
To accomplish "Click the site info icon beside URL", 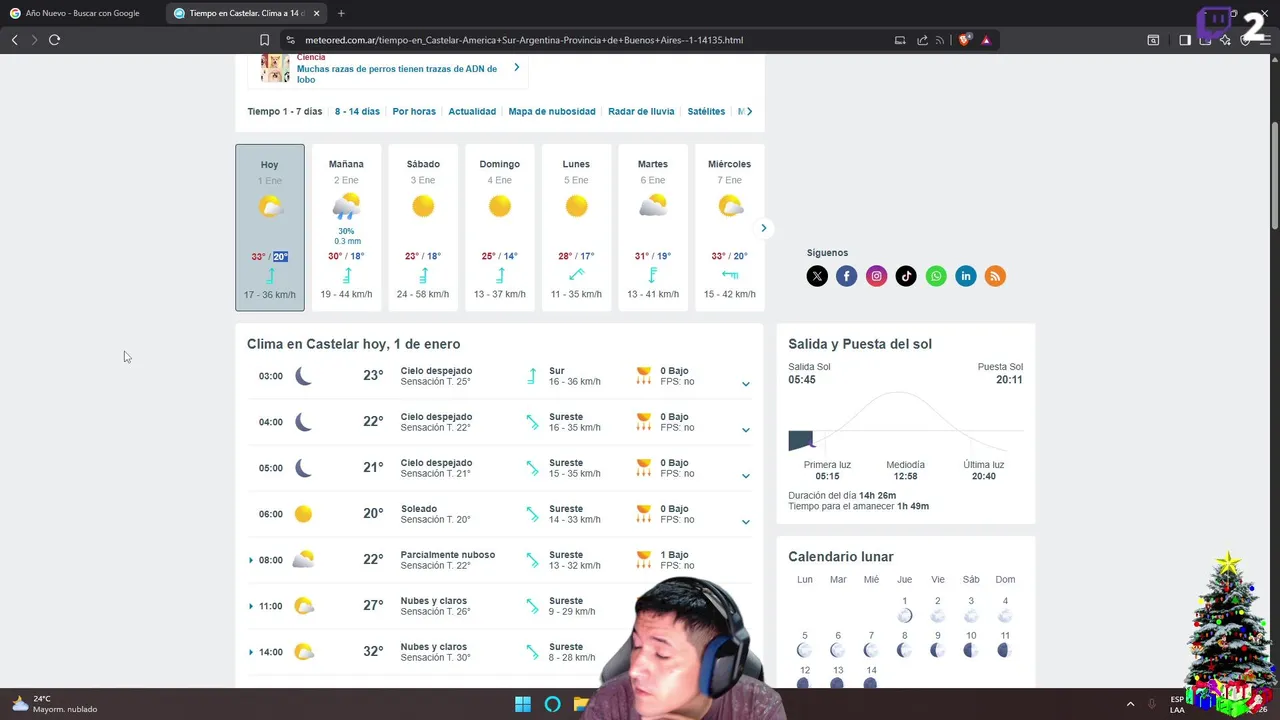I will click(x=290, y=40).
